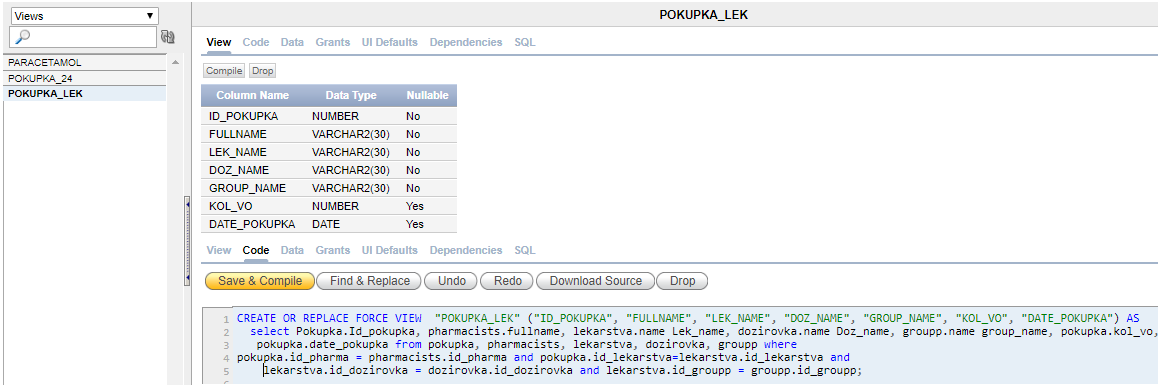Select the KOL_VO column row
This screenshot has width=1158, height=385.
point(329,205)
